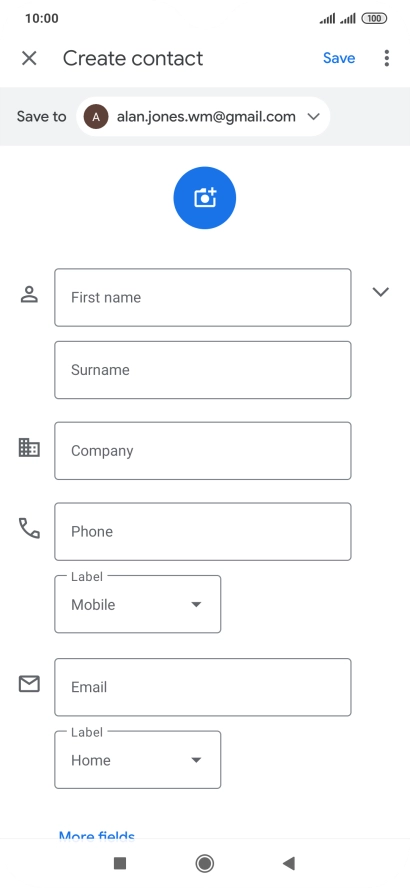Tap the add contact photo camera icon

[x=204, y=198]
